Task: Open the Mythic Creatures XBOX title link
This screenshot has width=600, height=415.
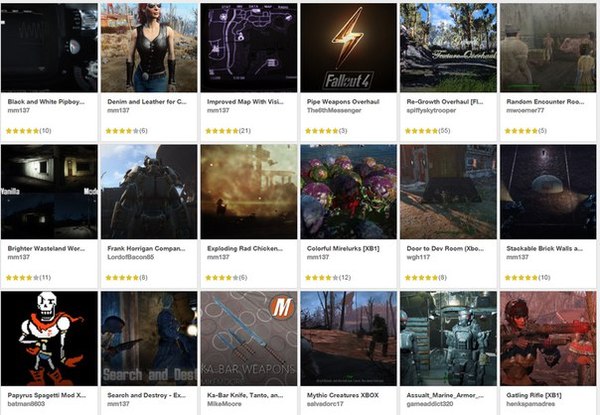Action: click(342, 395)
